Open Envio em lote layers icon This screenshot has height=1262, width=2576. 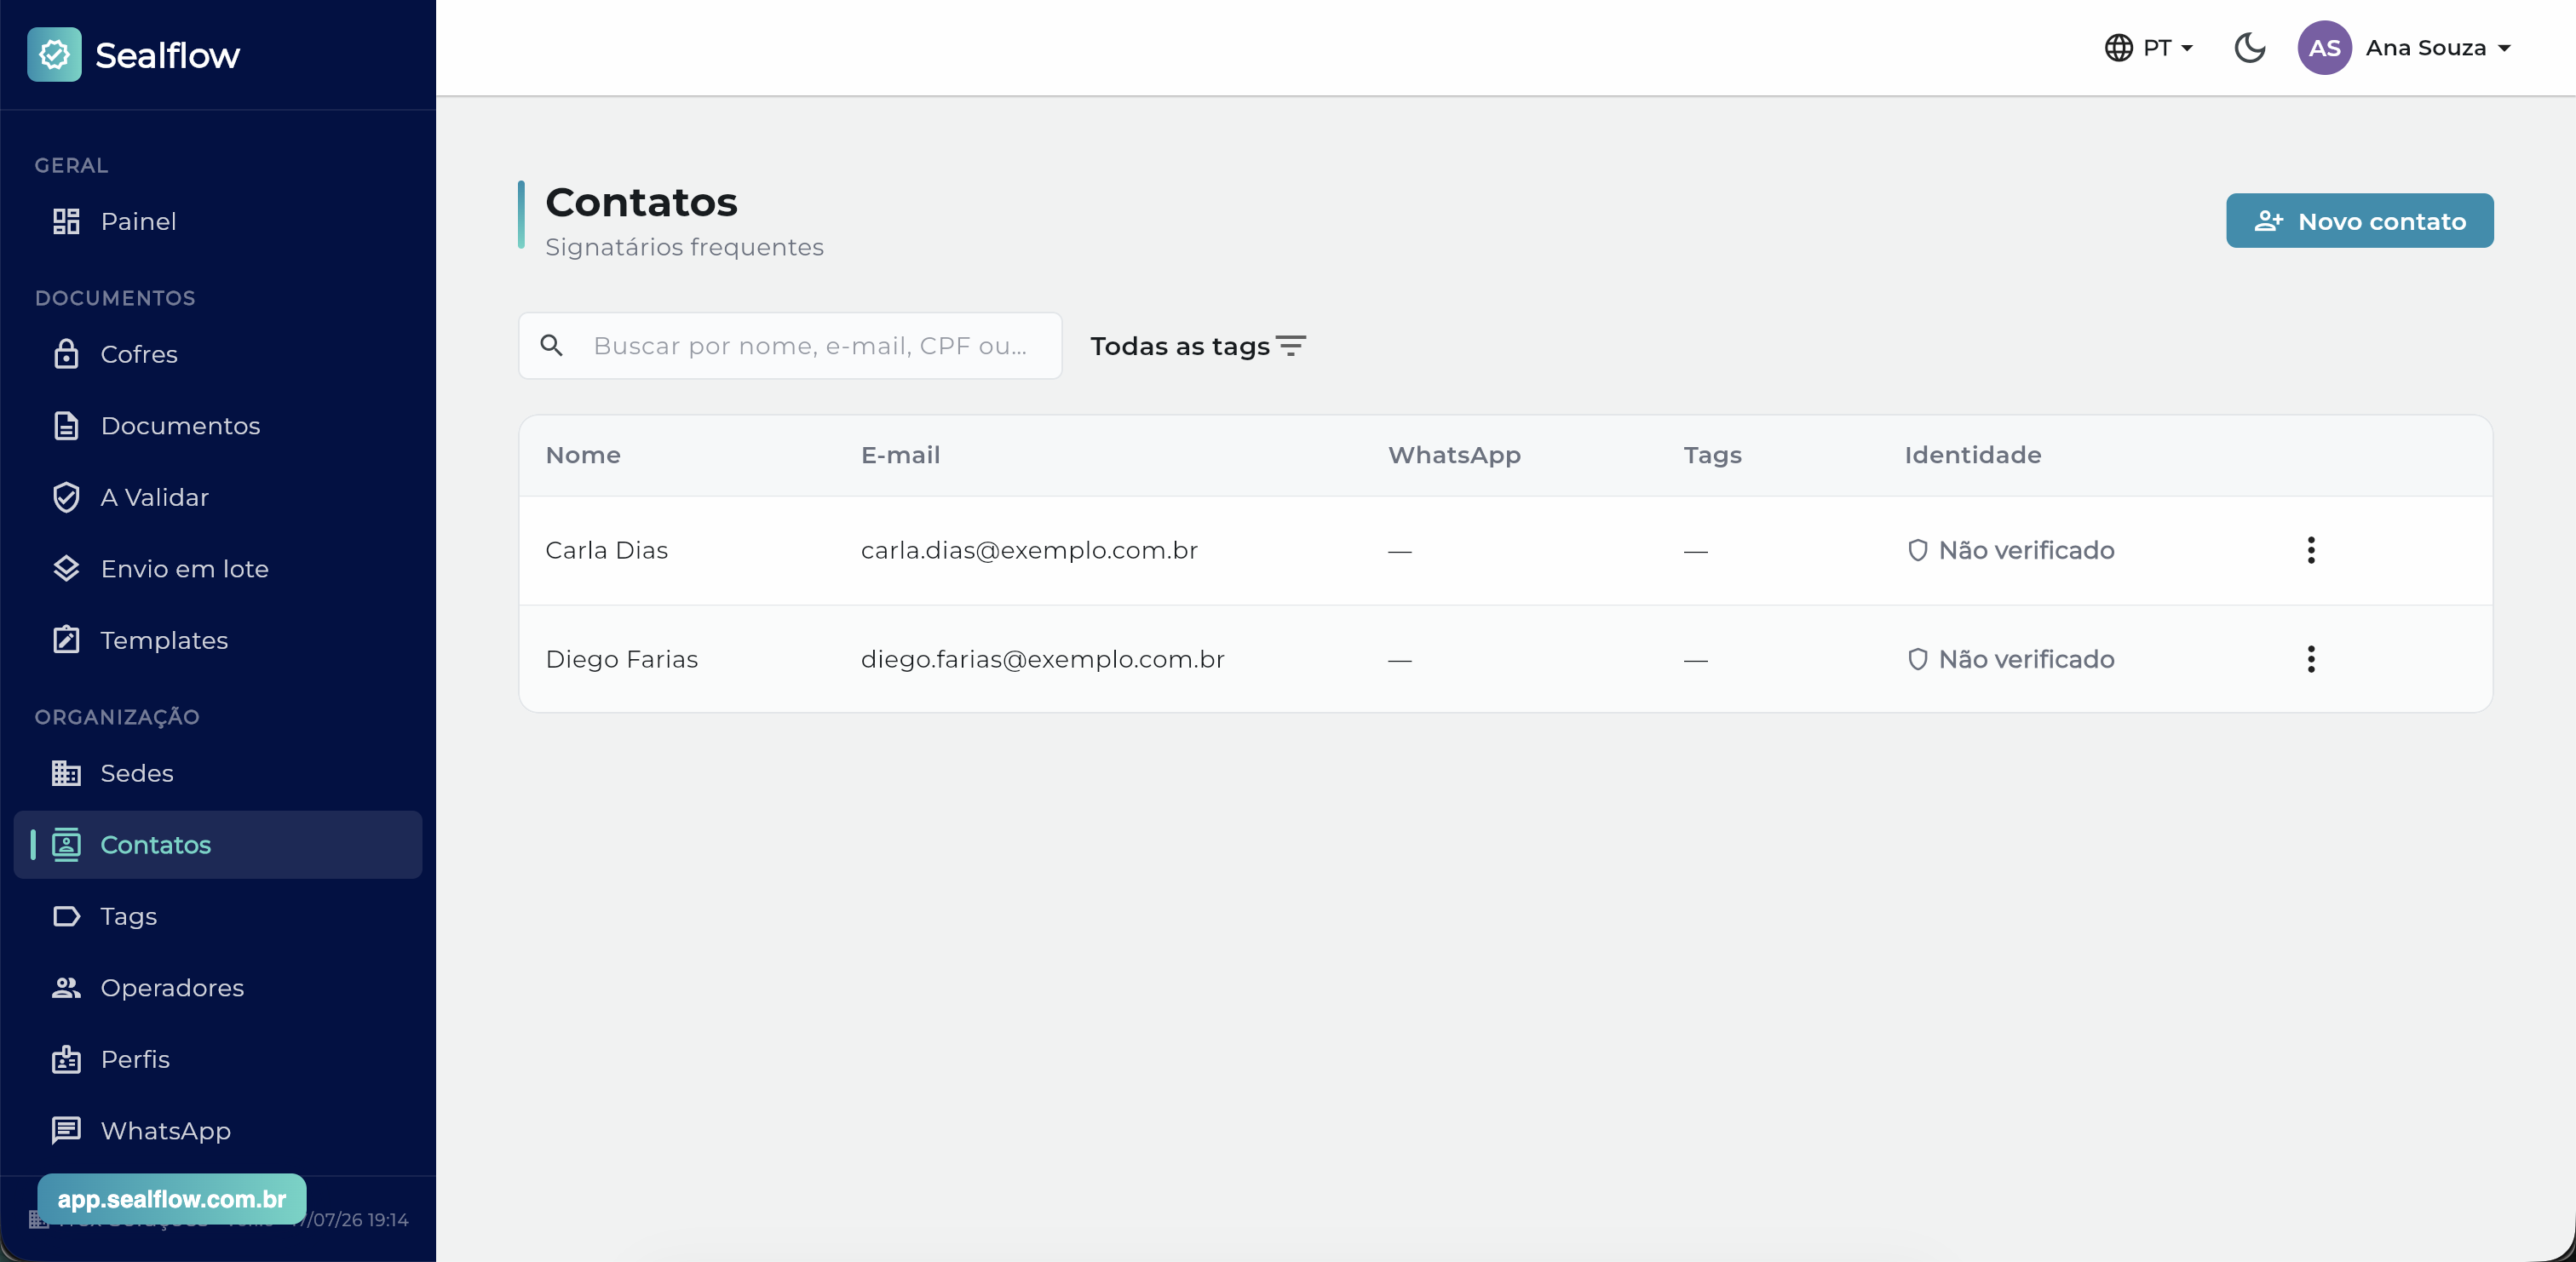[66, 569]
